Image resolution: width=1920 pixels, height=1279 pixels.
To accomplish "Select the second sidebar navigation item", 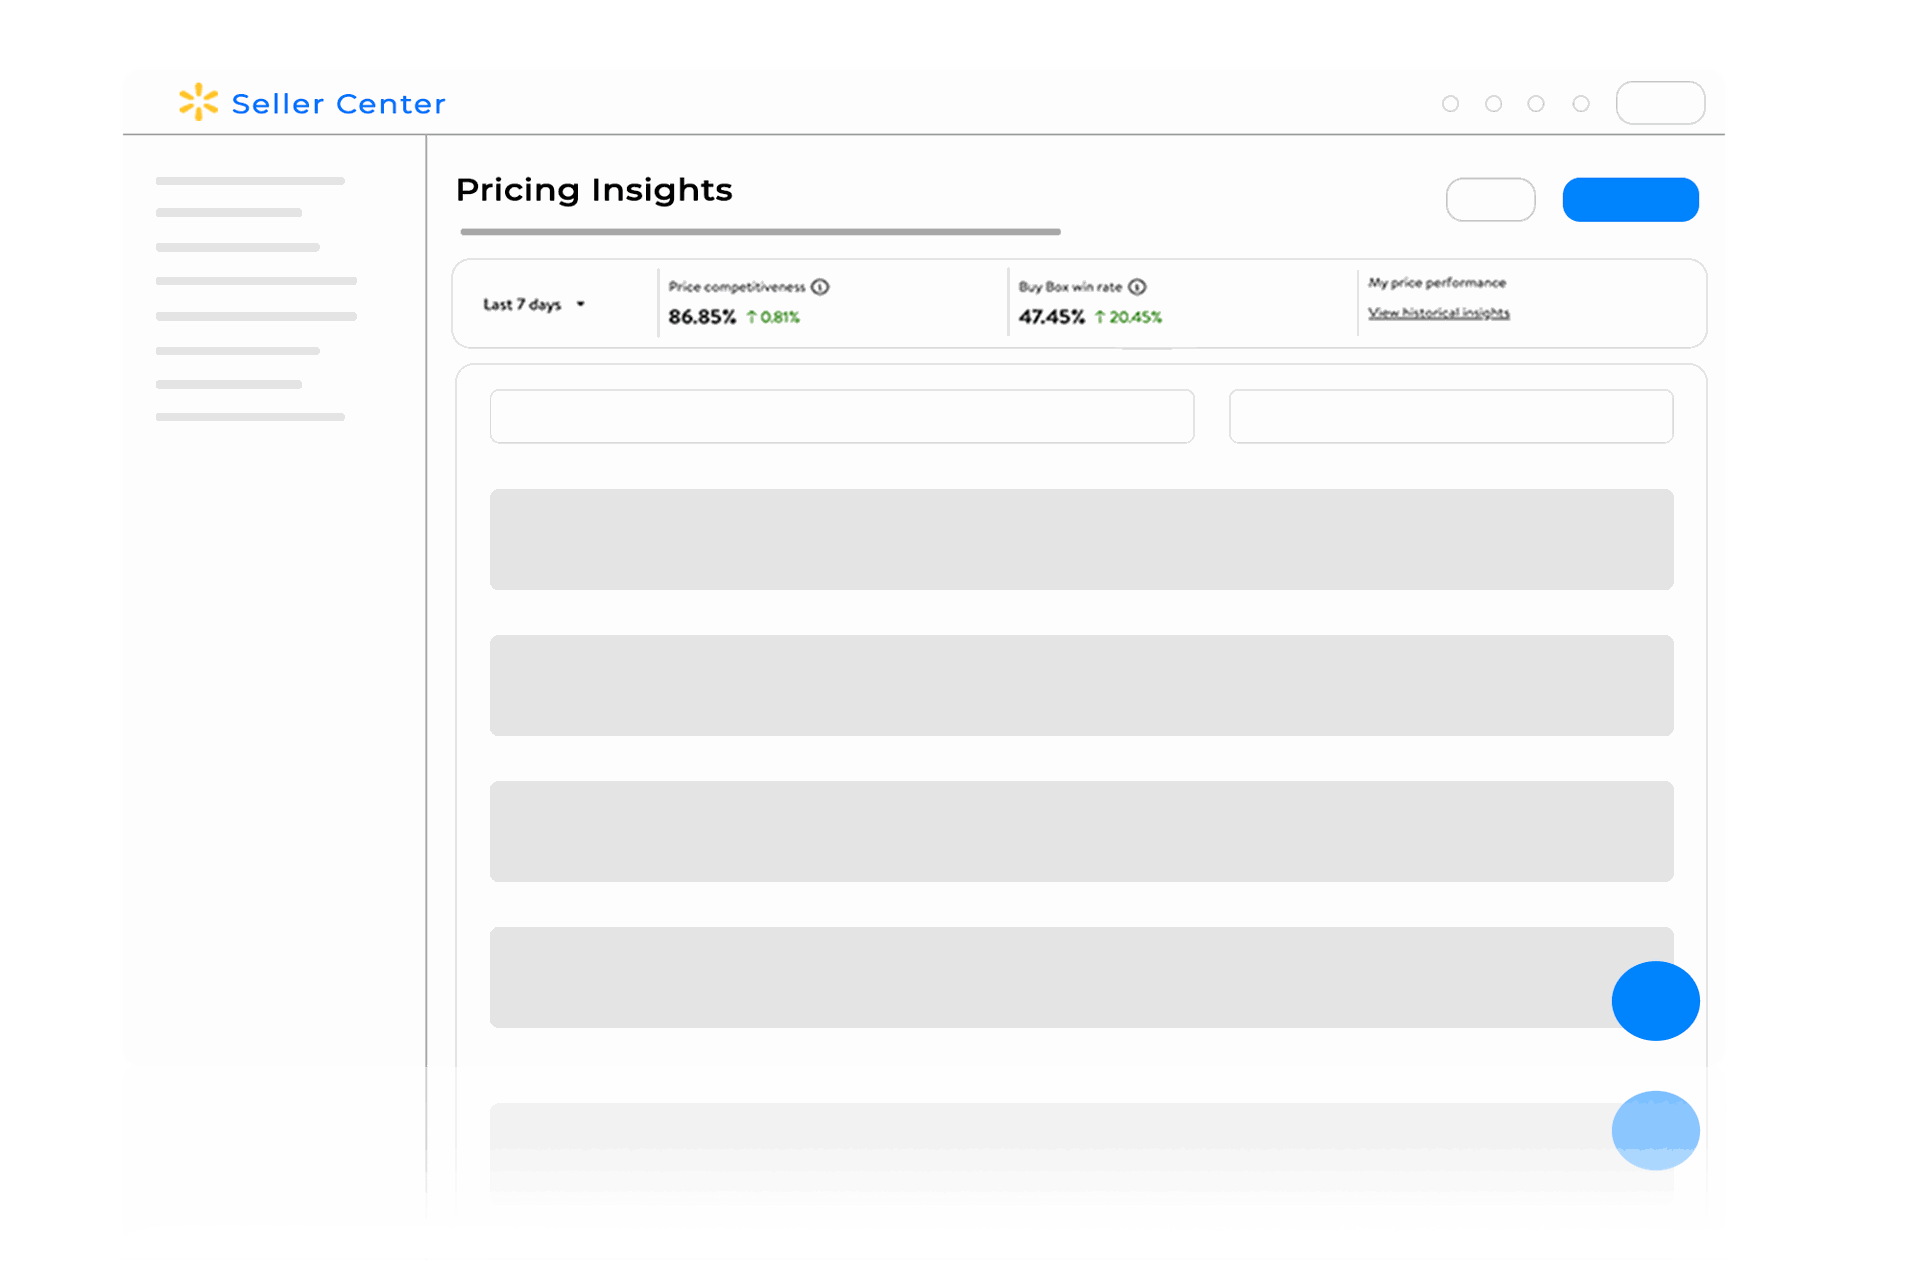I will (x=228, y=212).
